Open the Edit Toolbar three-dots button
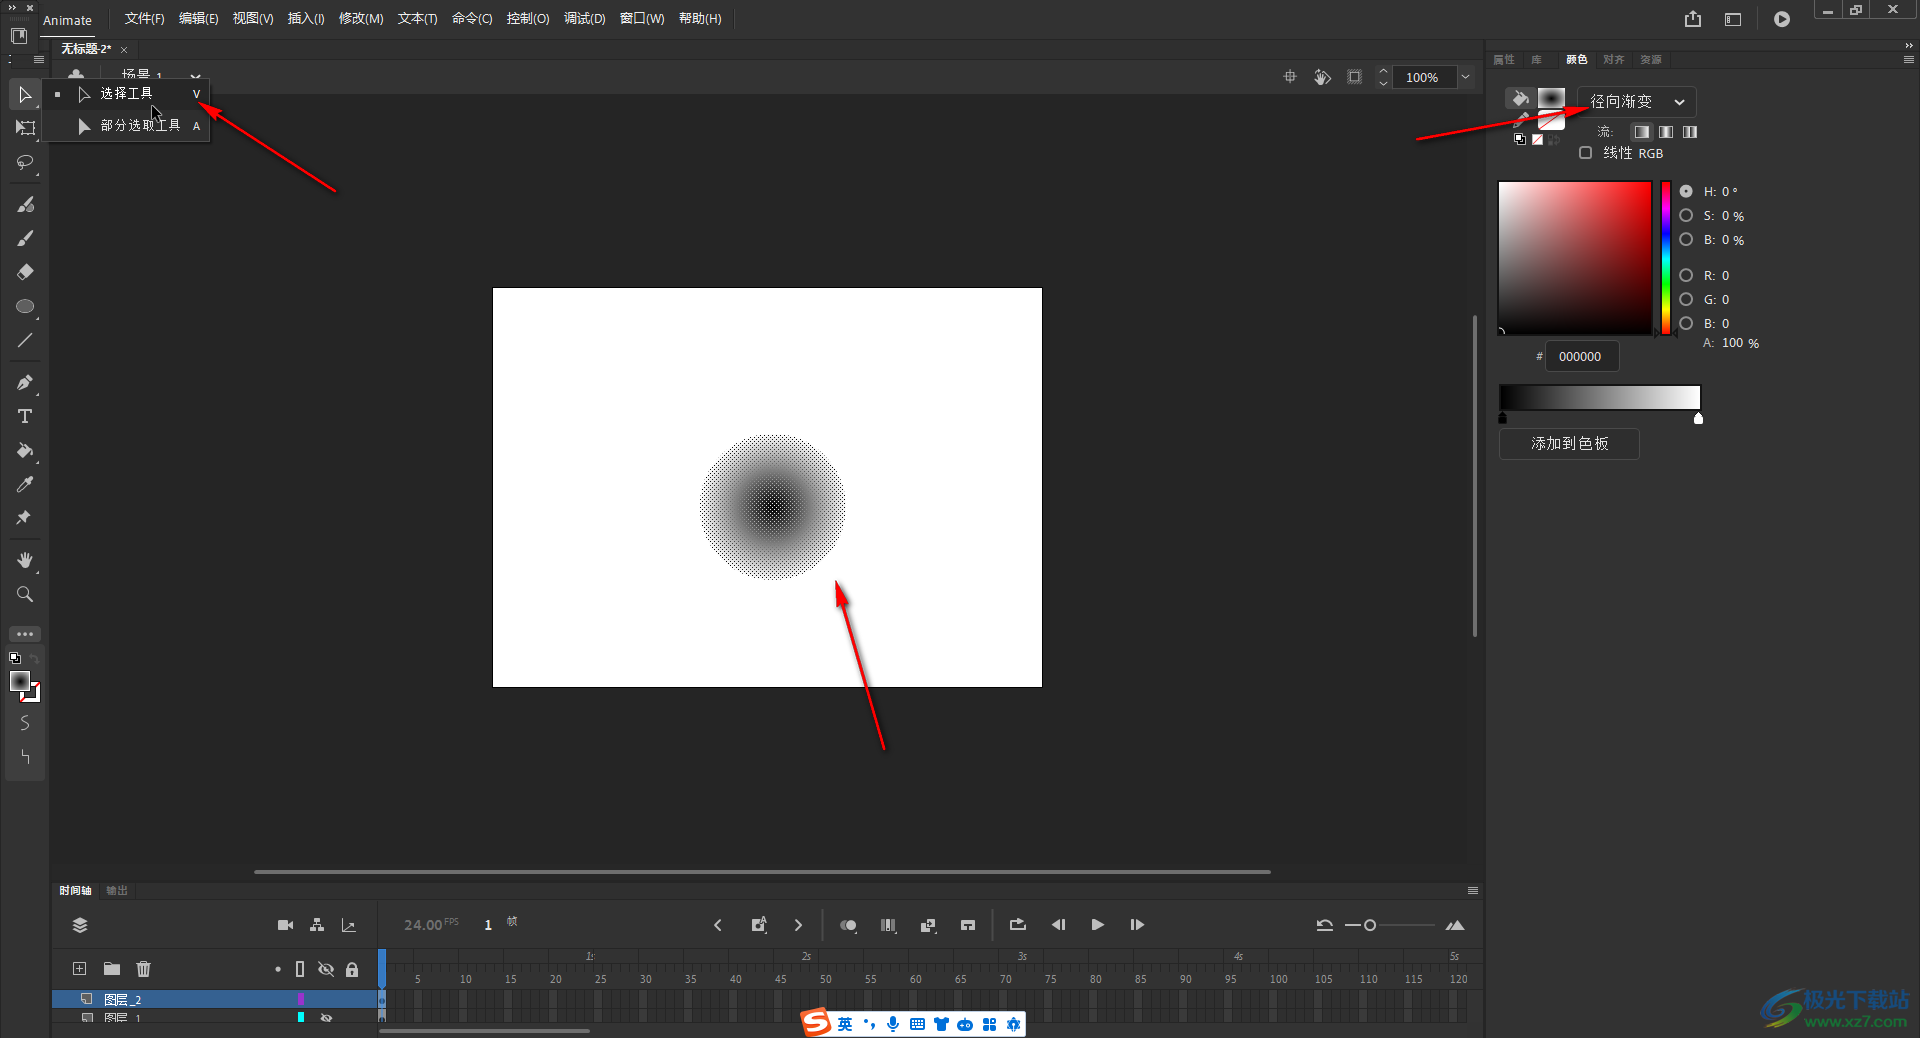This screenshot has height=1038, width=1920. click(x=25, y=634)
